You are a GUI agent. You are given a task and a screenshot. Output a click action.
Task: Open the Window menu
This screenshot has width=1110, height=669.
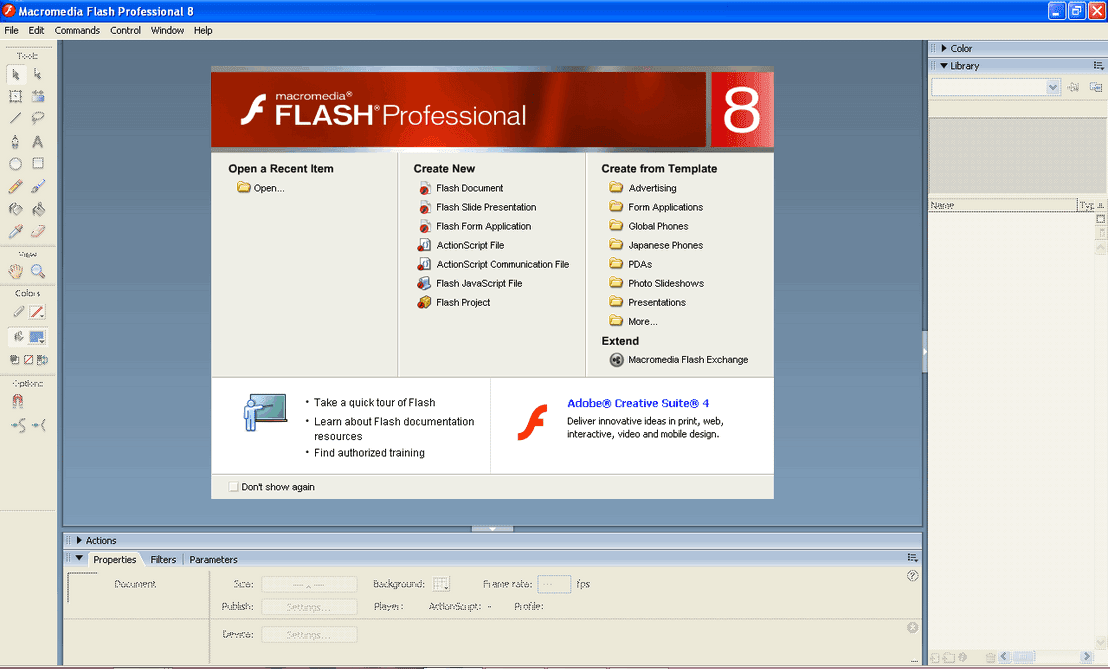click(x=167, y=30)
